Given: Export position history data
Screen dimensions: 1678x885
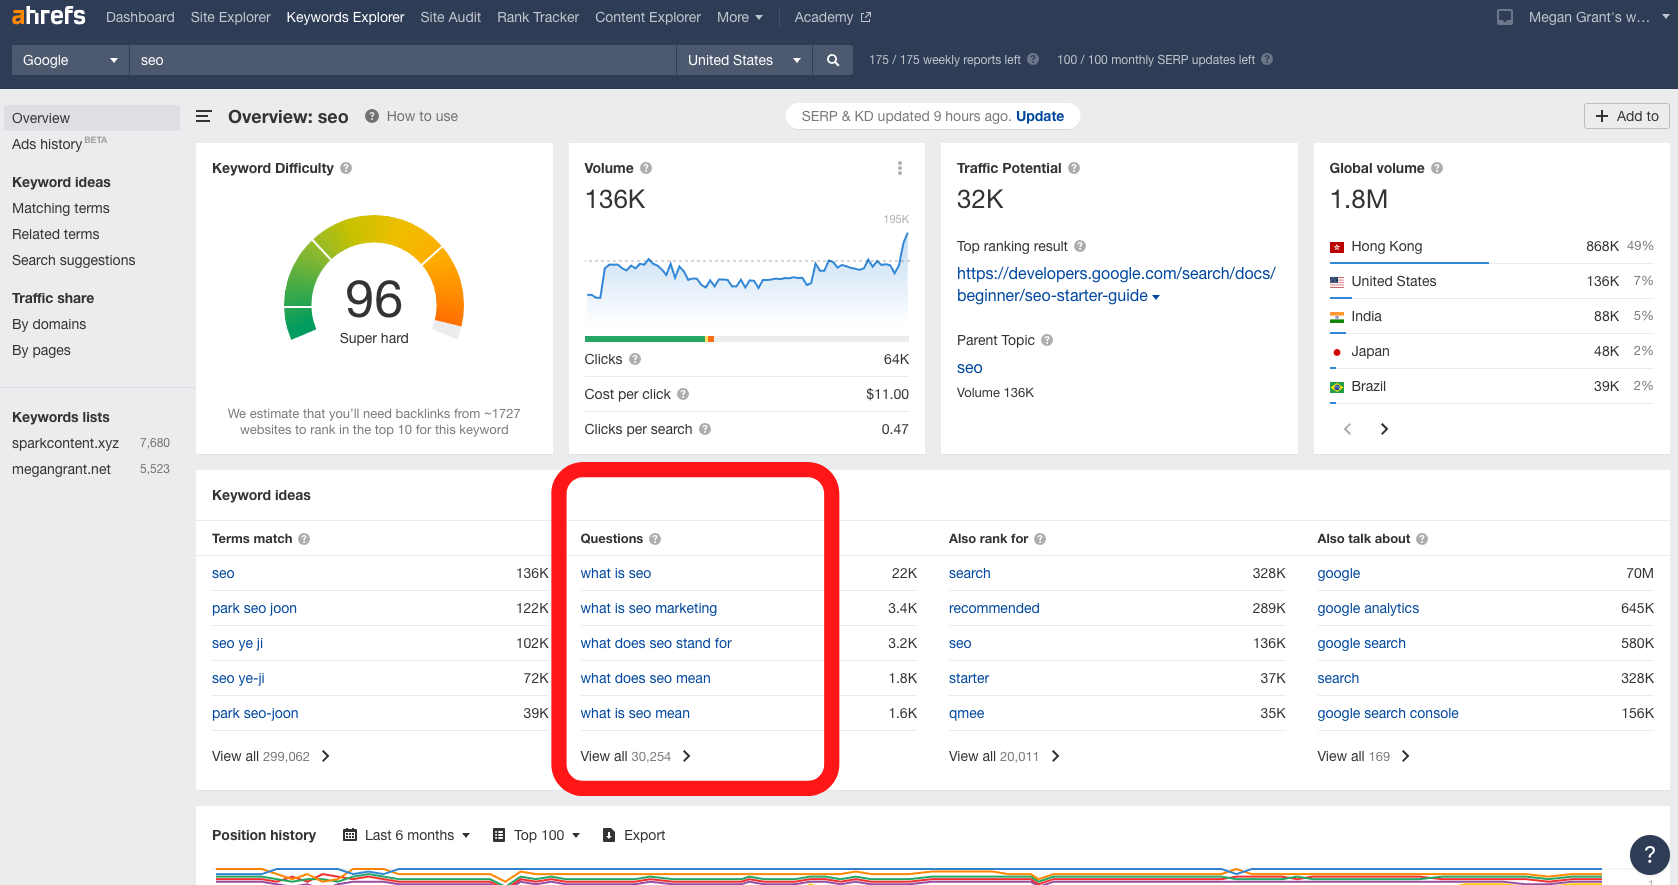Looking at the screenshot, I should (x=634, y=835).
